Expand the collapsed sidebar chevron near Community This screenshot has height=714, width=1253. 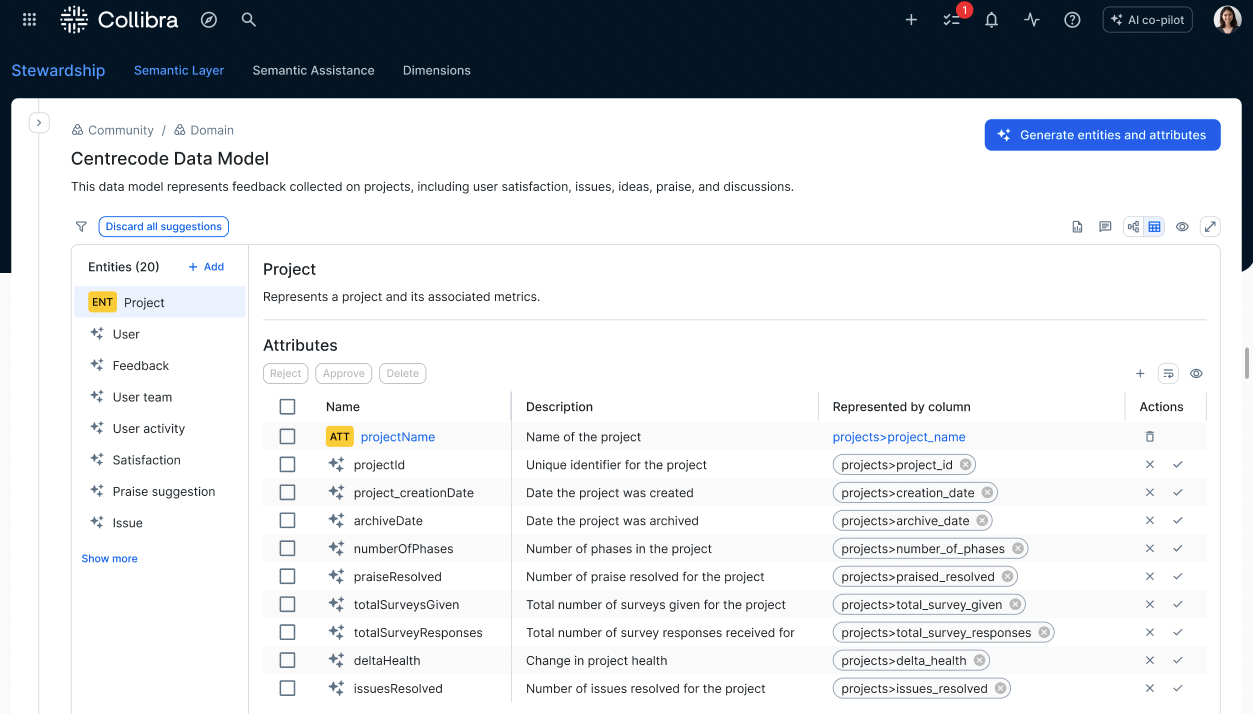pyautogui.click(x=39, y=122)
